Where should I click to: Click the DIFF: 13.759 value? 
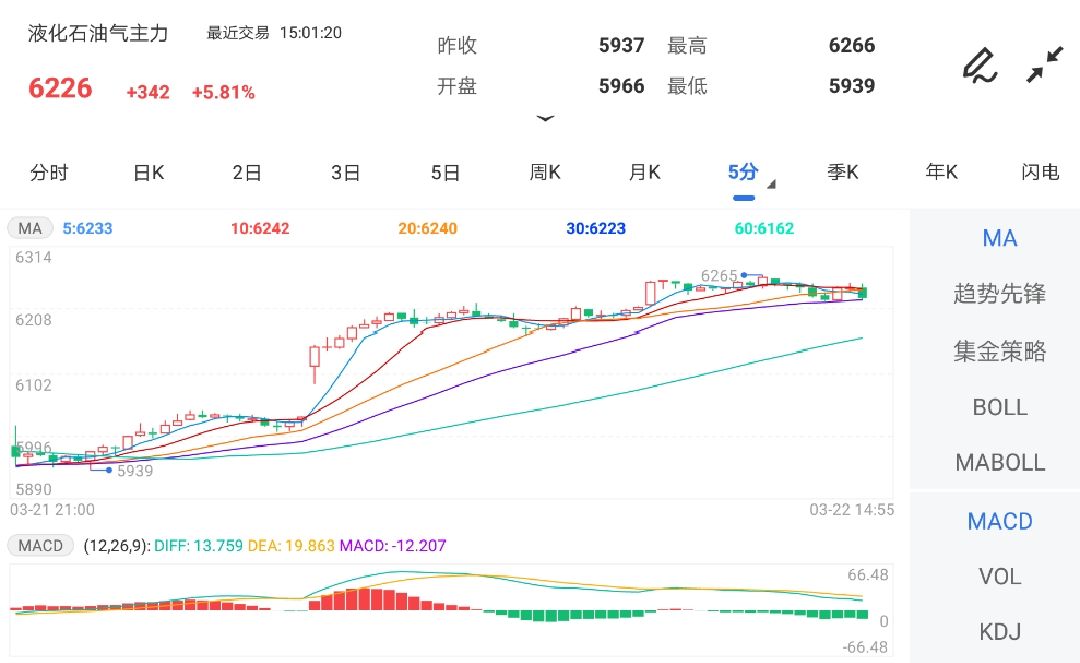198,546
